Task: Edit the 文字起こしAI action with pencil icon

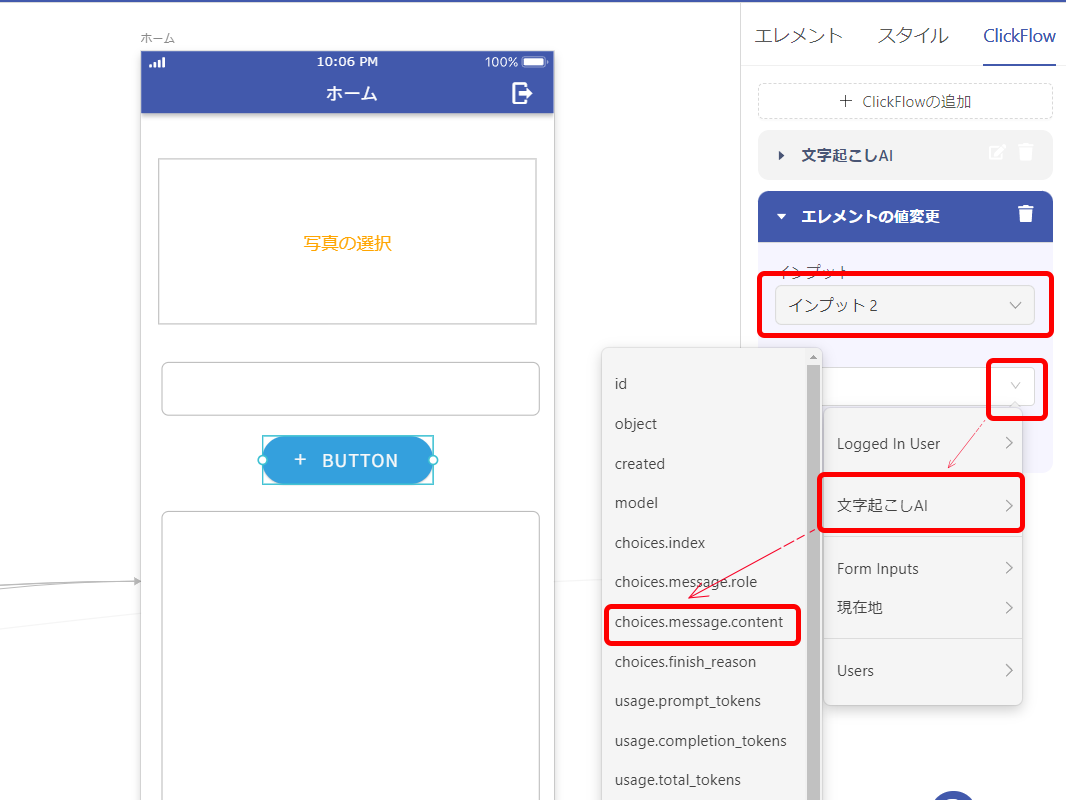Action: click(997, 152)
